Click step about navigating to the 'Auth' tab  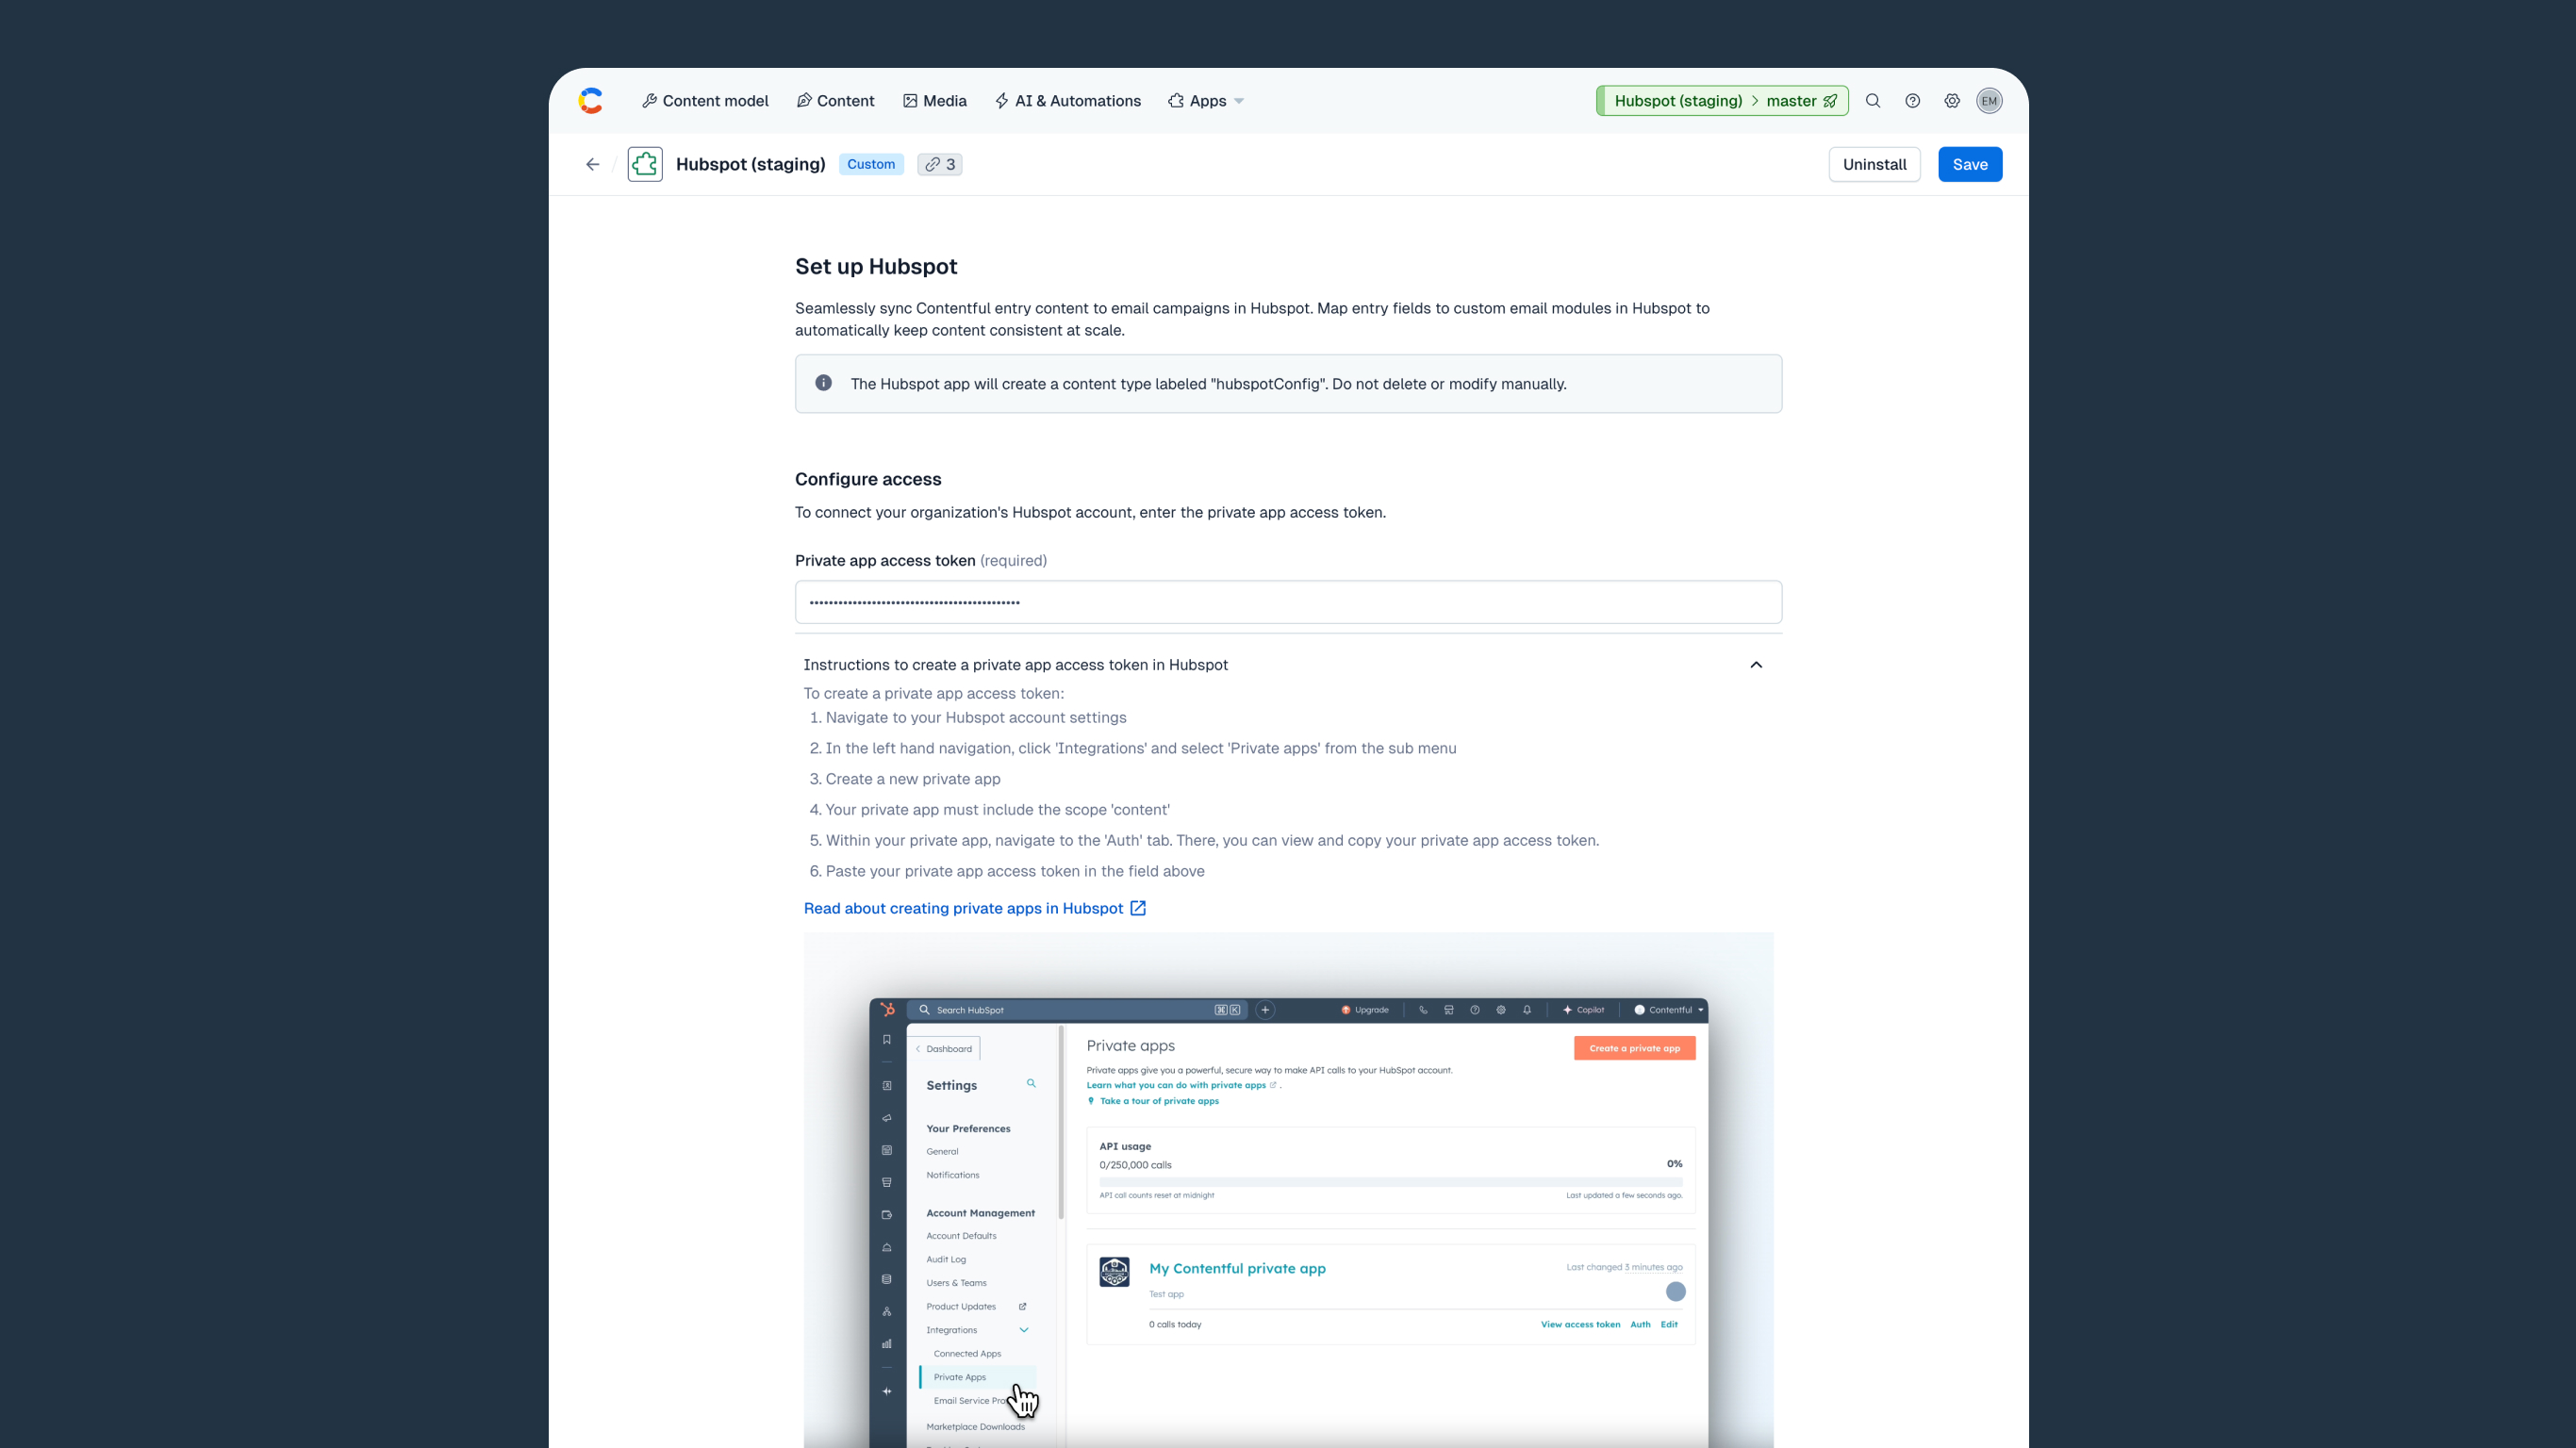coord(1212,841)
